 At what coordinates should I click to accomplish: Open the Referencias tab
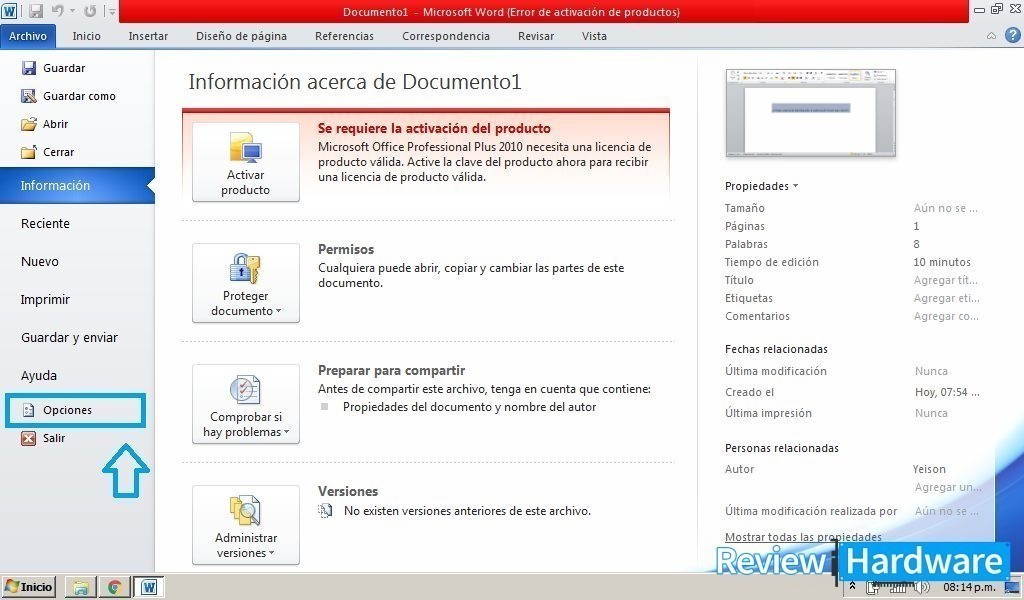click(344, 36)
